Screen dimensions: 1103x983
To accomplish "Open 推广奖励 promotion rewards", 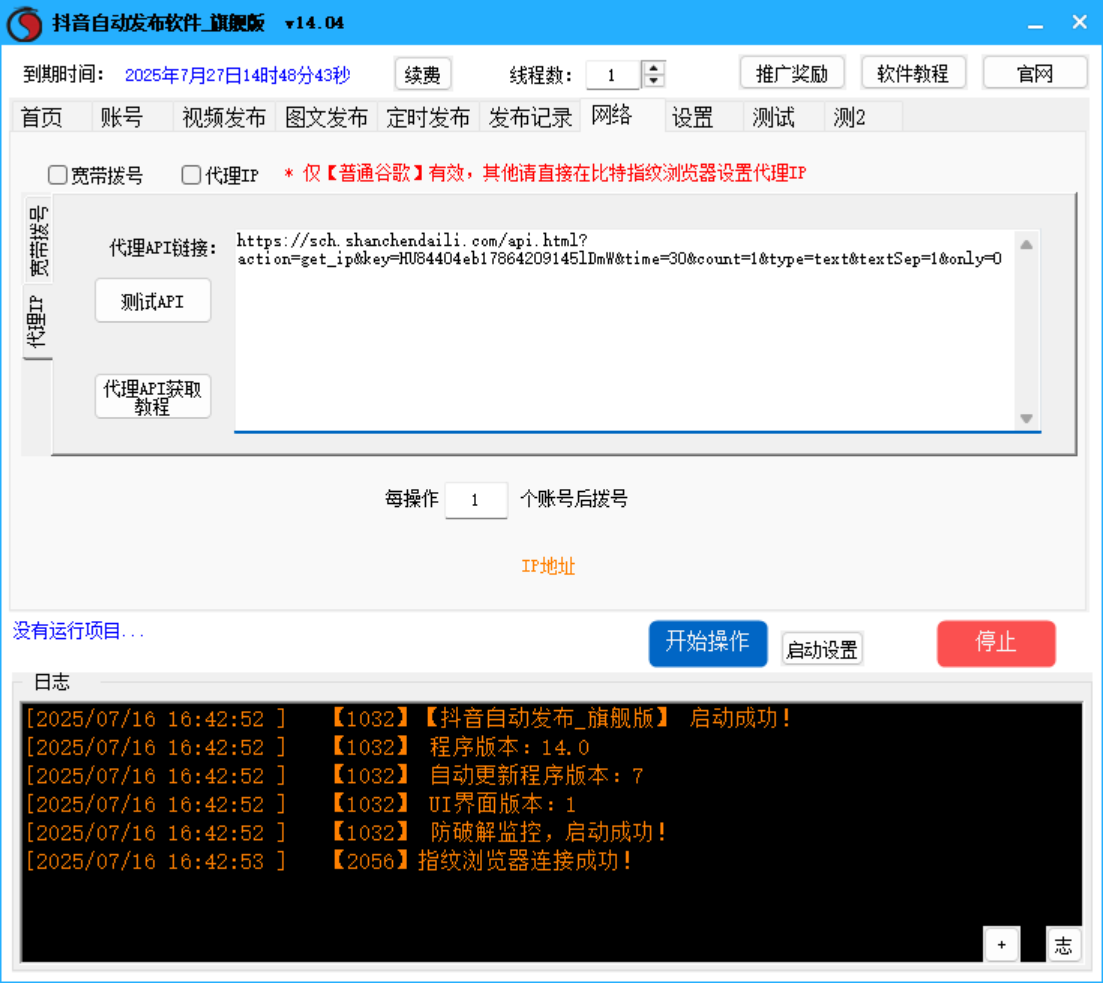I will [x=792, y=73].
